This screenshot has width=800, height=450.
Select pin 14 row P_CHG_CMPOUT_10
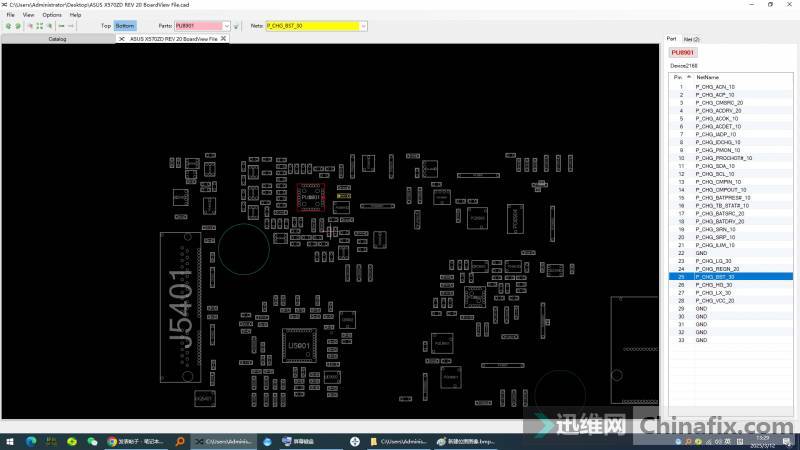[731, 190]
